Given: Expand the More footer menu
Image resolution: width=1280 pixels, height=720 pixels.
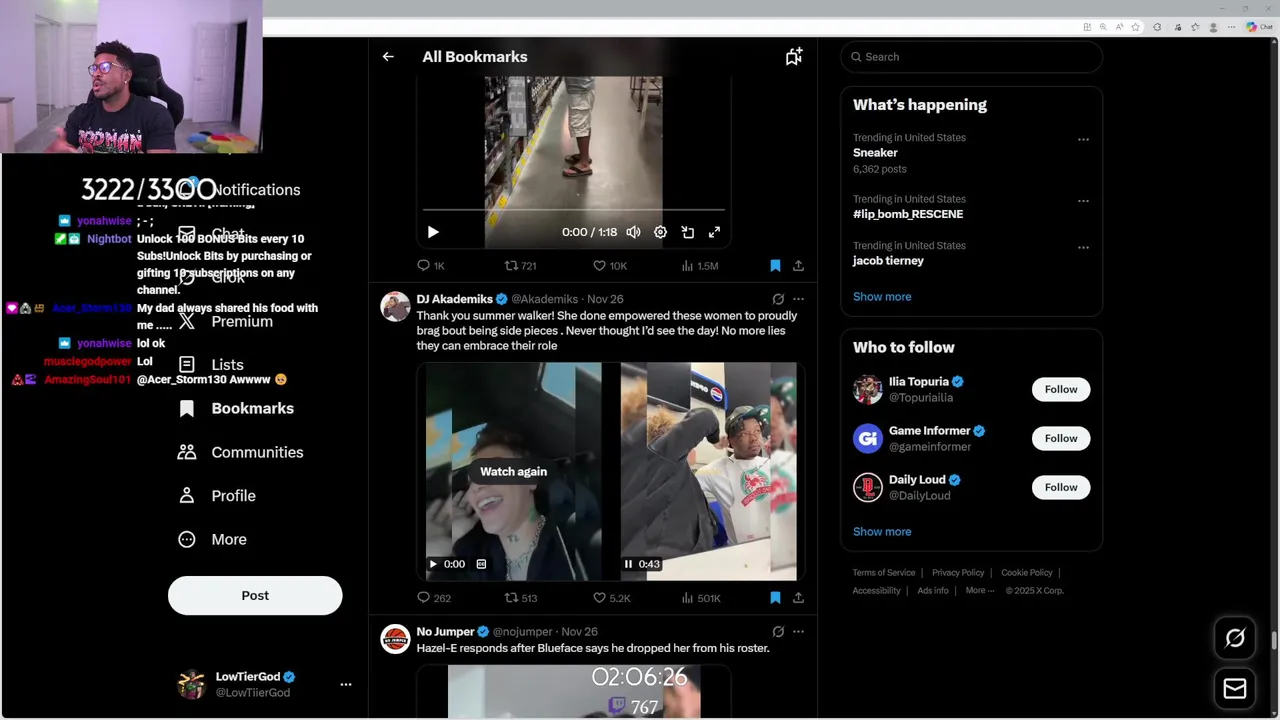Looking at the screenshot, I should click(980, 591).
